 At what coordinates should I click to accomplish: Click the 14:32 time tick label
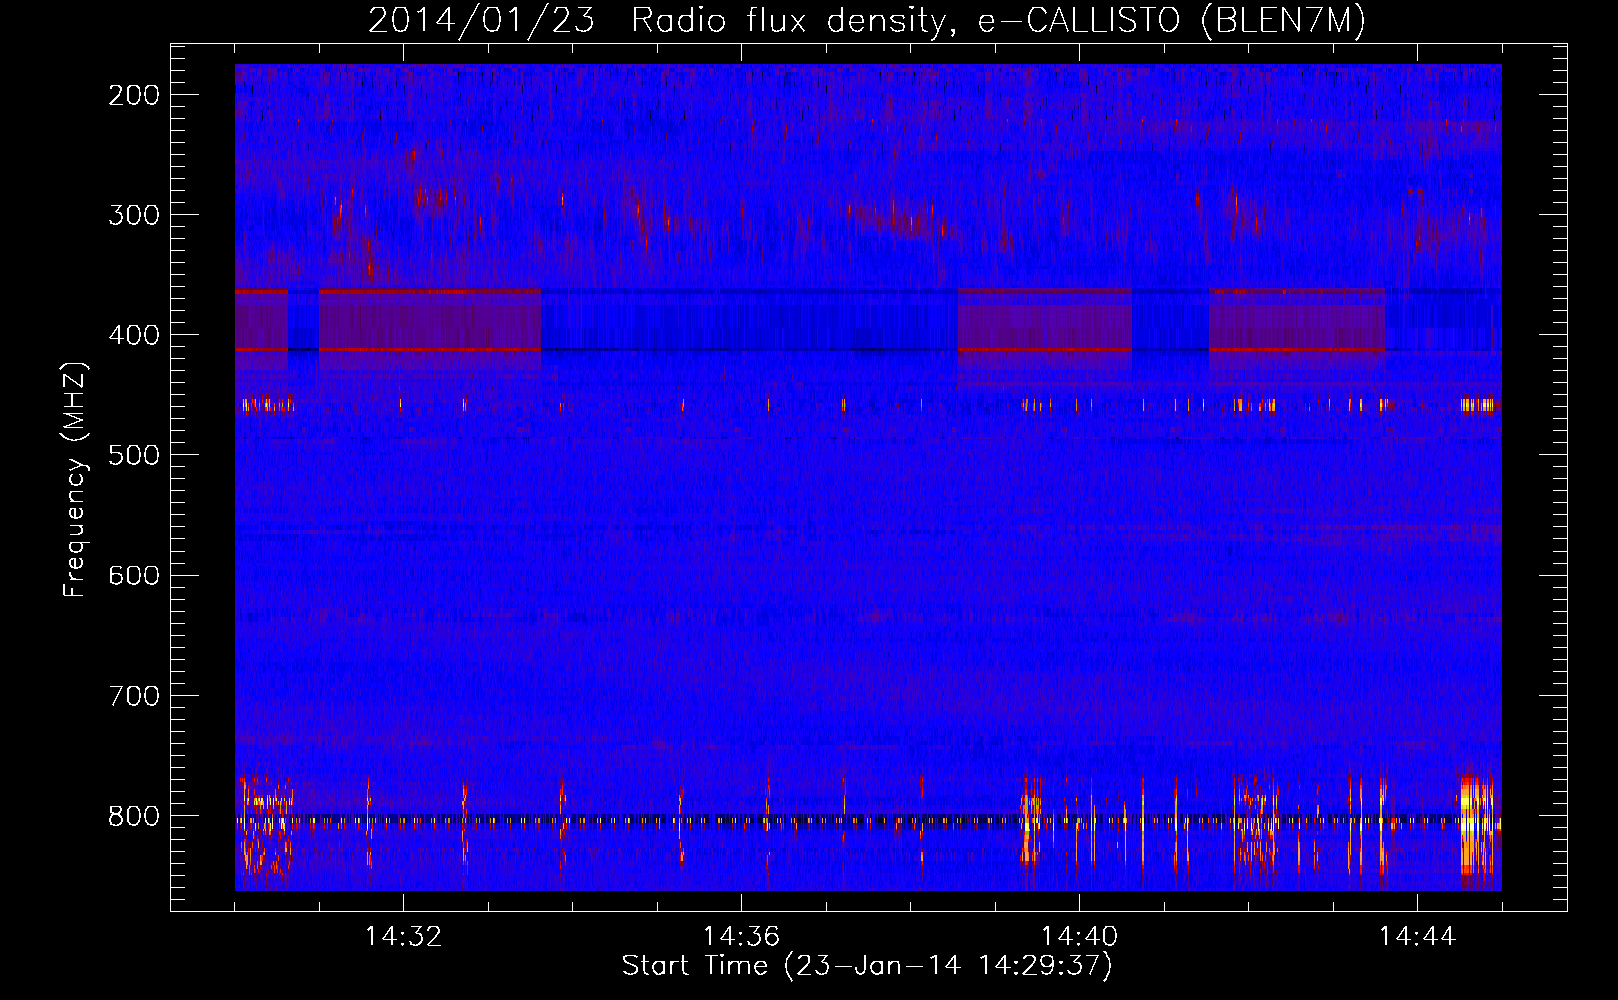403,937
